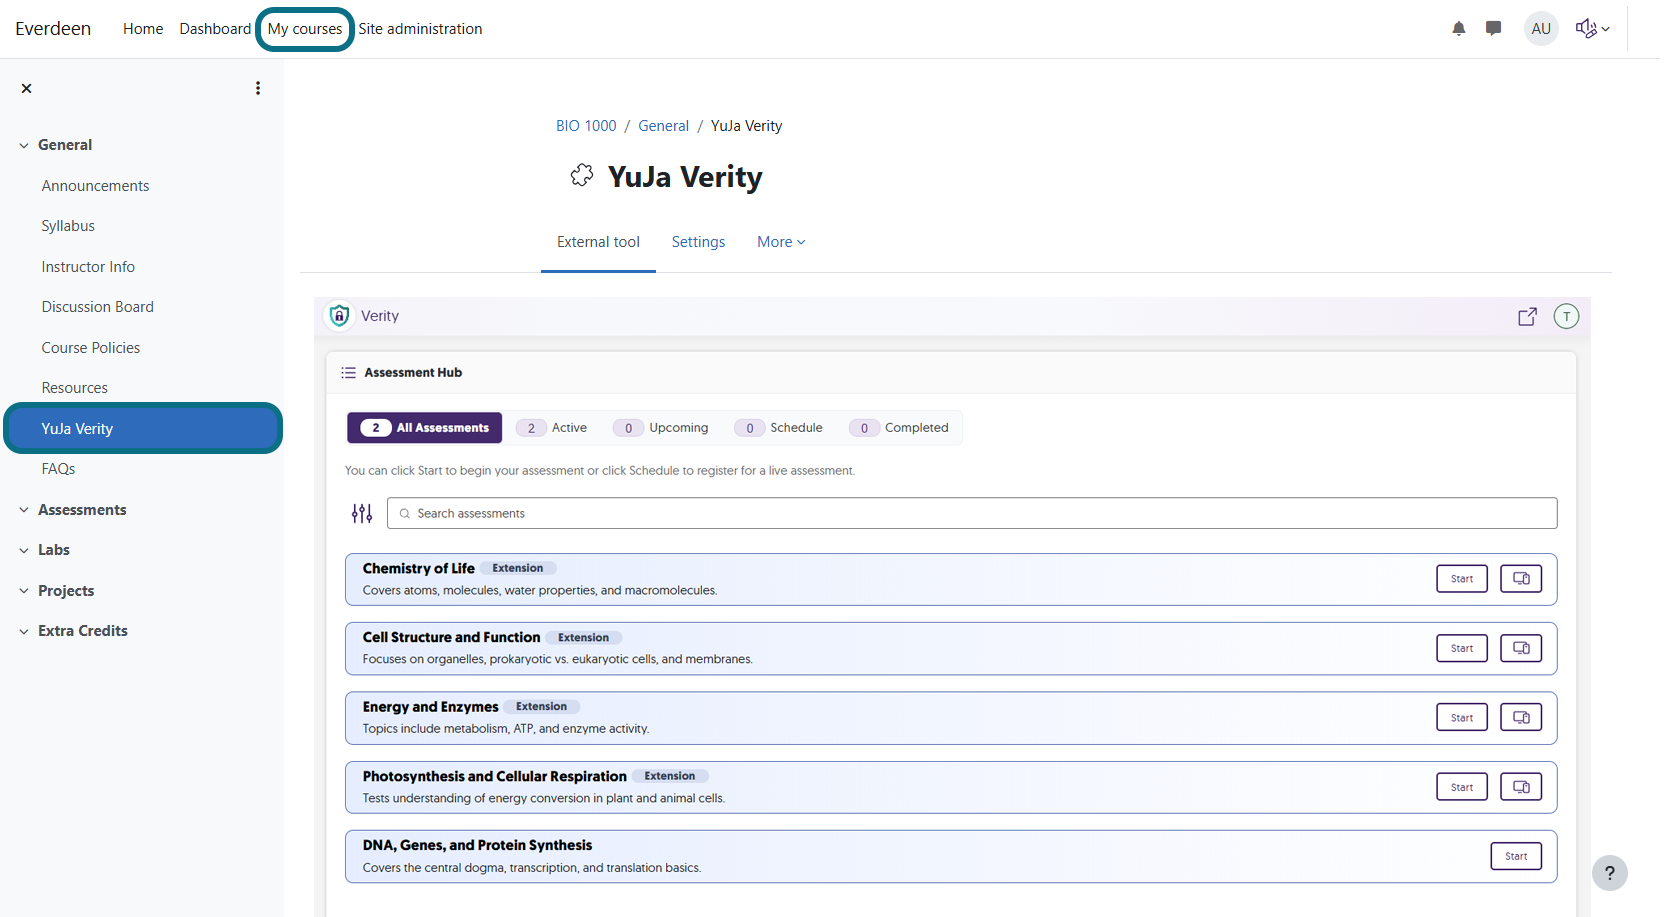This screenshot has height=917, width=1669.
Task: Show Active assessments
Action: [552, 428]
